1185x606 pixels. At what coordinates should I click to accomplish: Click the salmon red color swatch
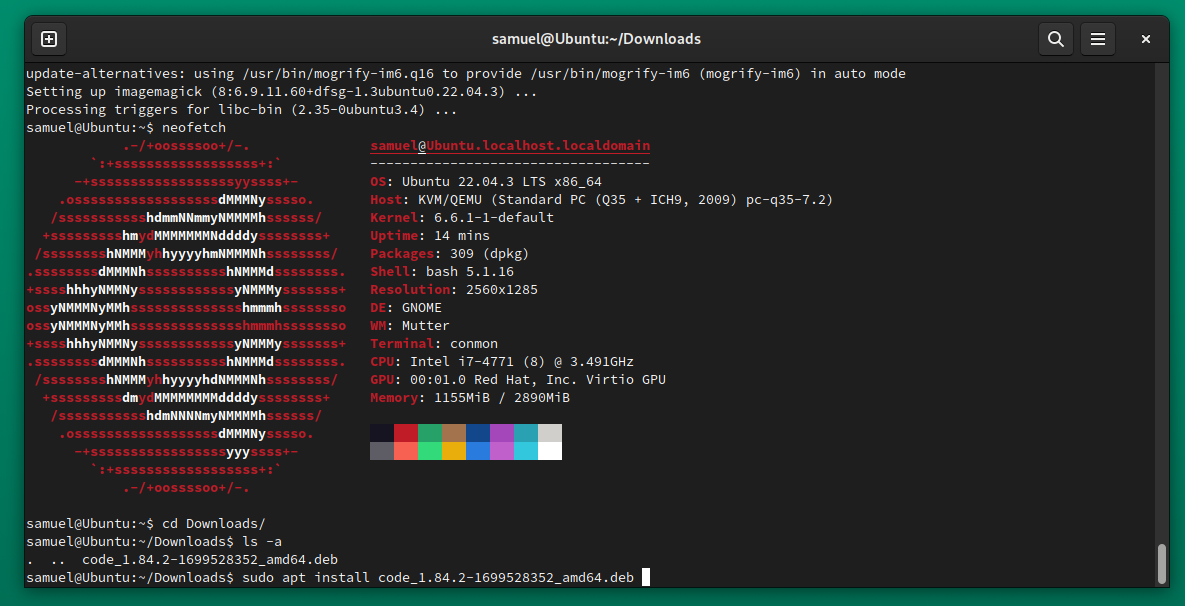pos(406,451)
